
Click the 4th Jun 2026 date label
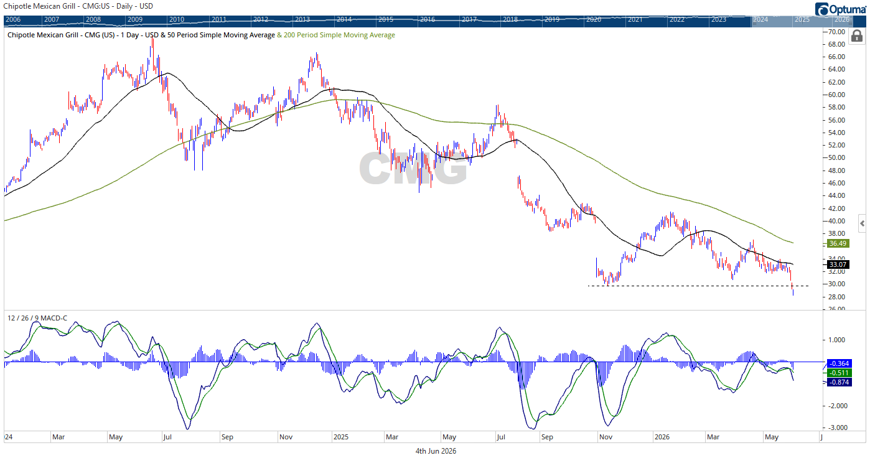[x=436, y=451]
